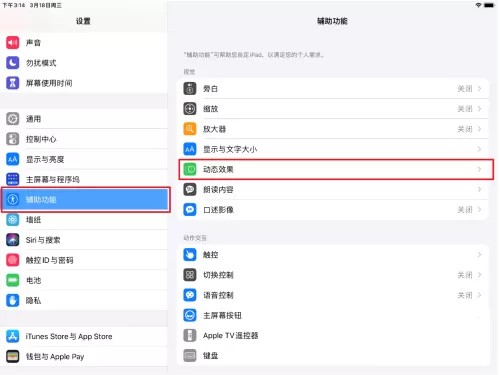Viewport: 500px width, 375px height.
Task: Tap the 通用 gear icon
Action: coord(13,119)
